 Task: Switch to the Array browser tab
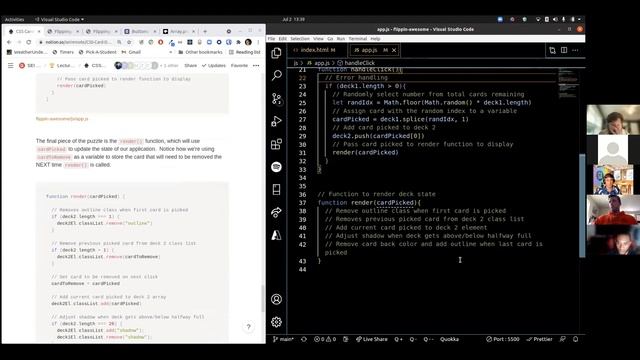tap(179, 31)
